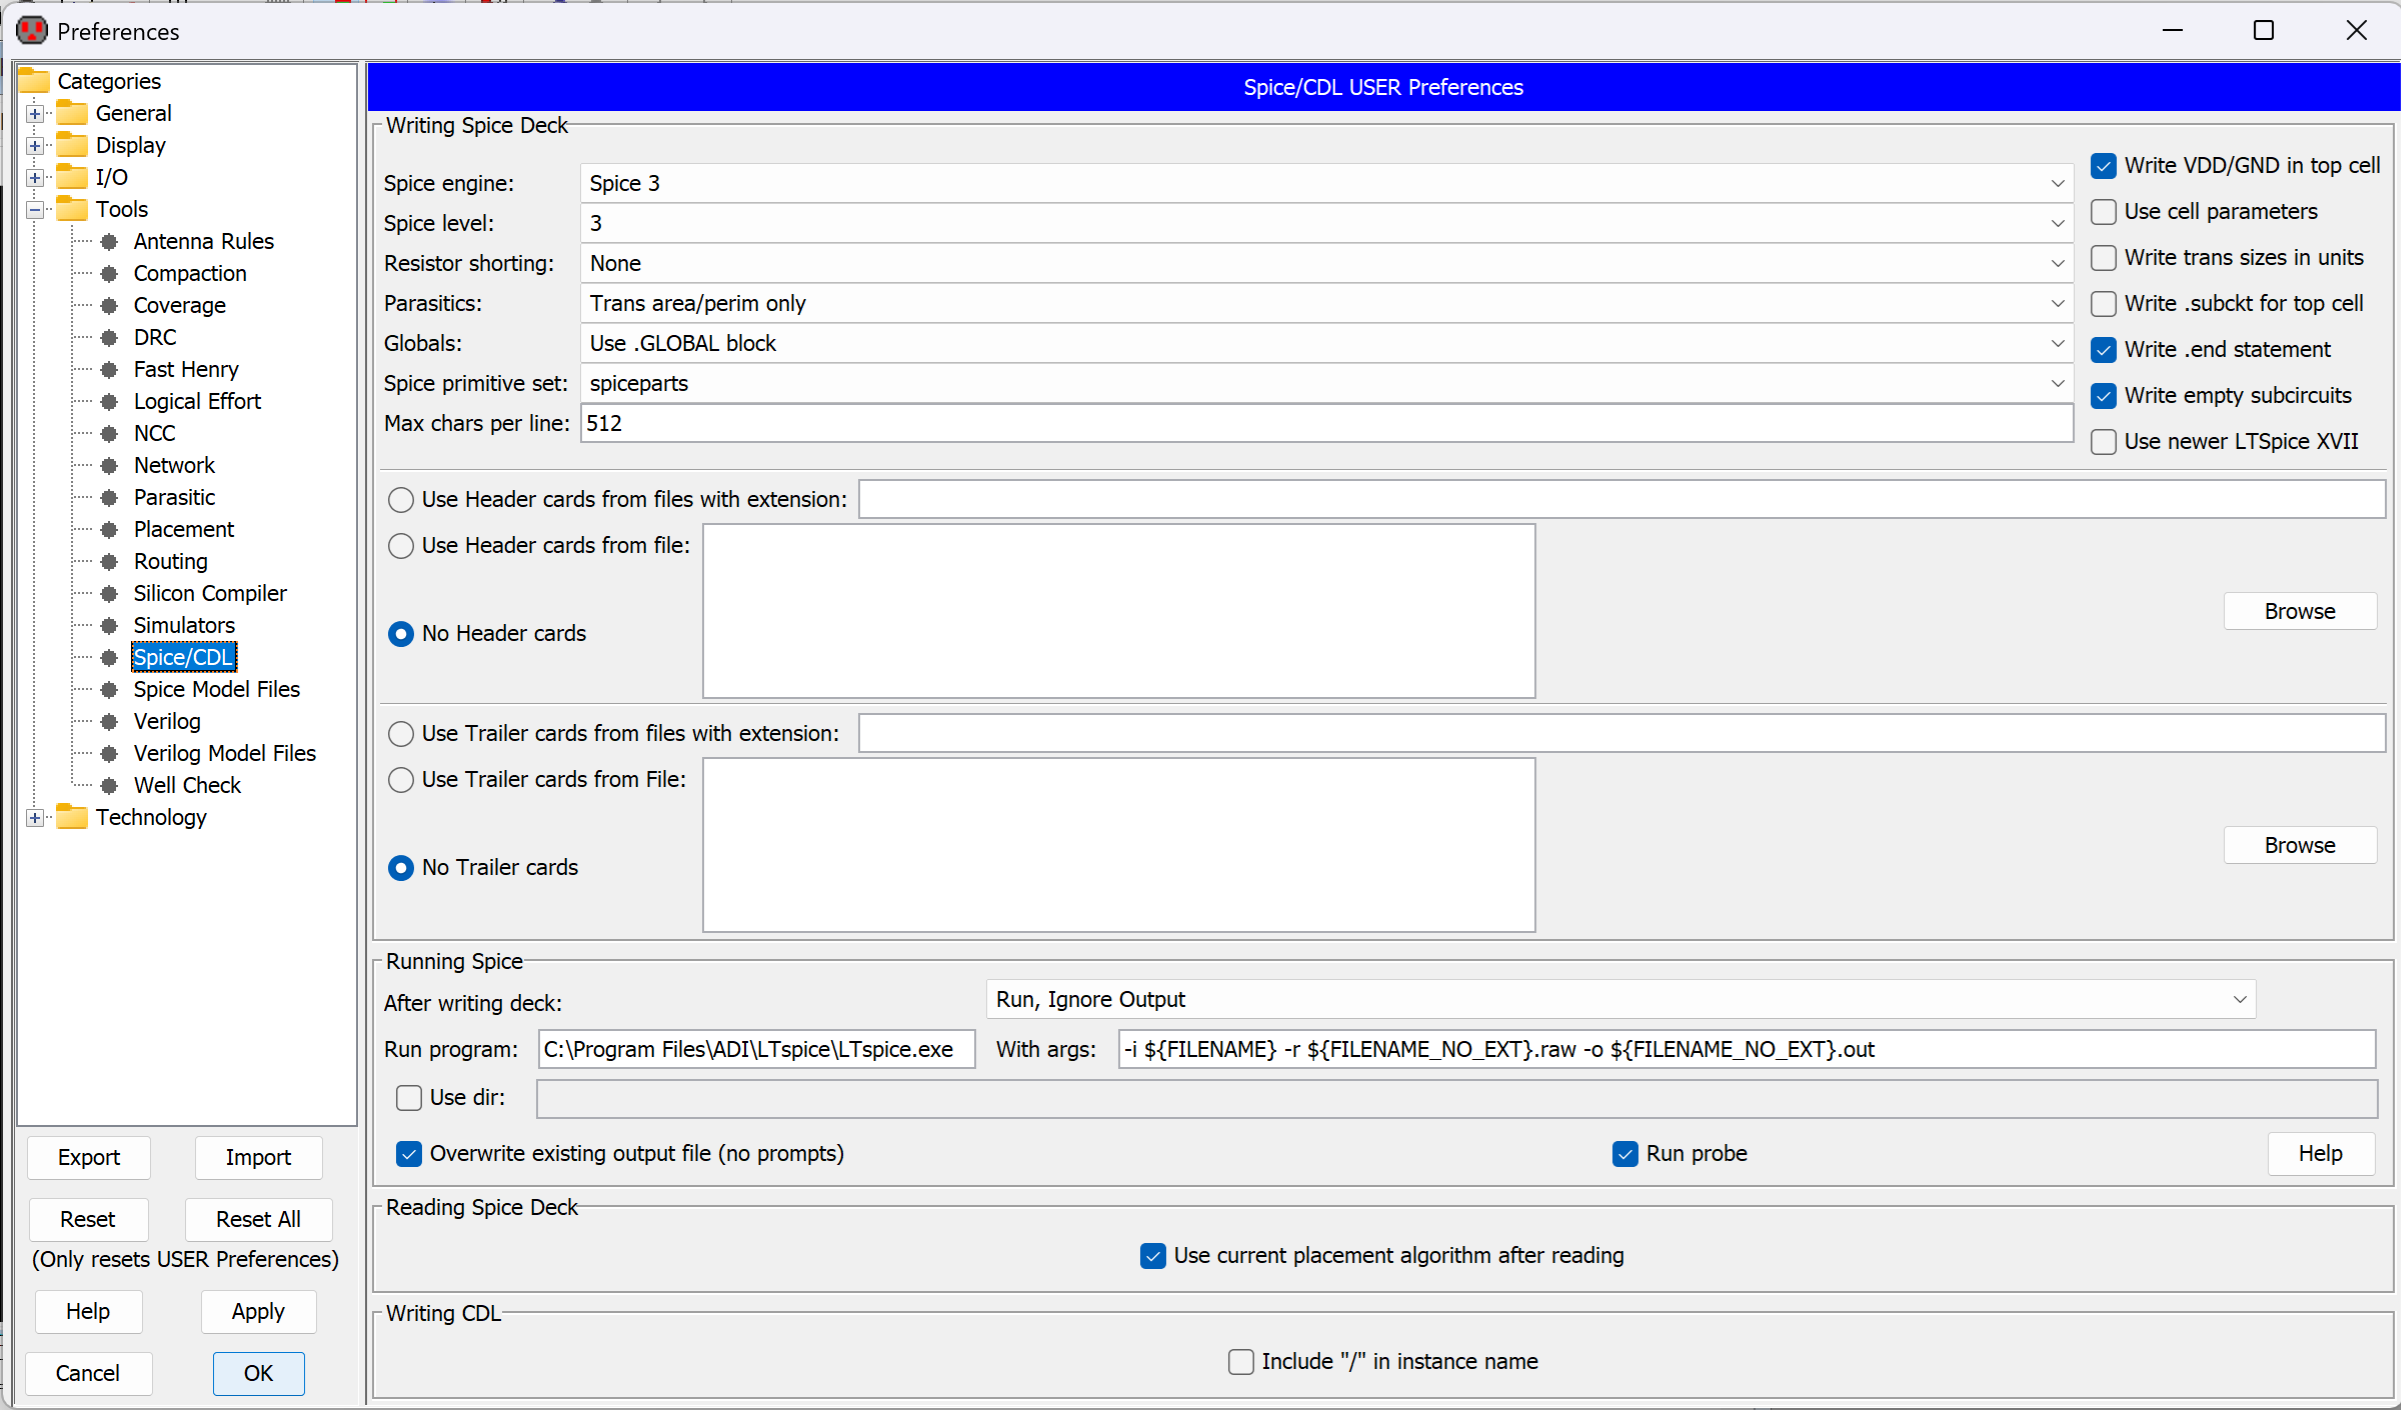Click the gear icon beside NCC
The image size is (2401, 1410).
click(x=110, y=433)
